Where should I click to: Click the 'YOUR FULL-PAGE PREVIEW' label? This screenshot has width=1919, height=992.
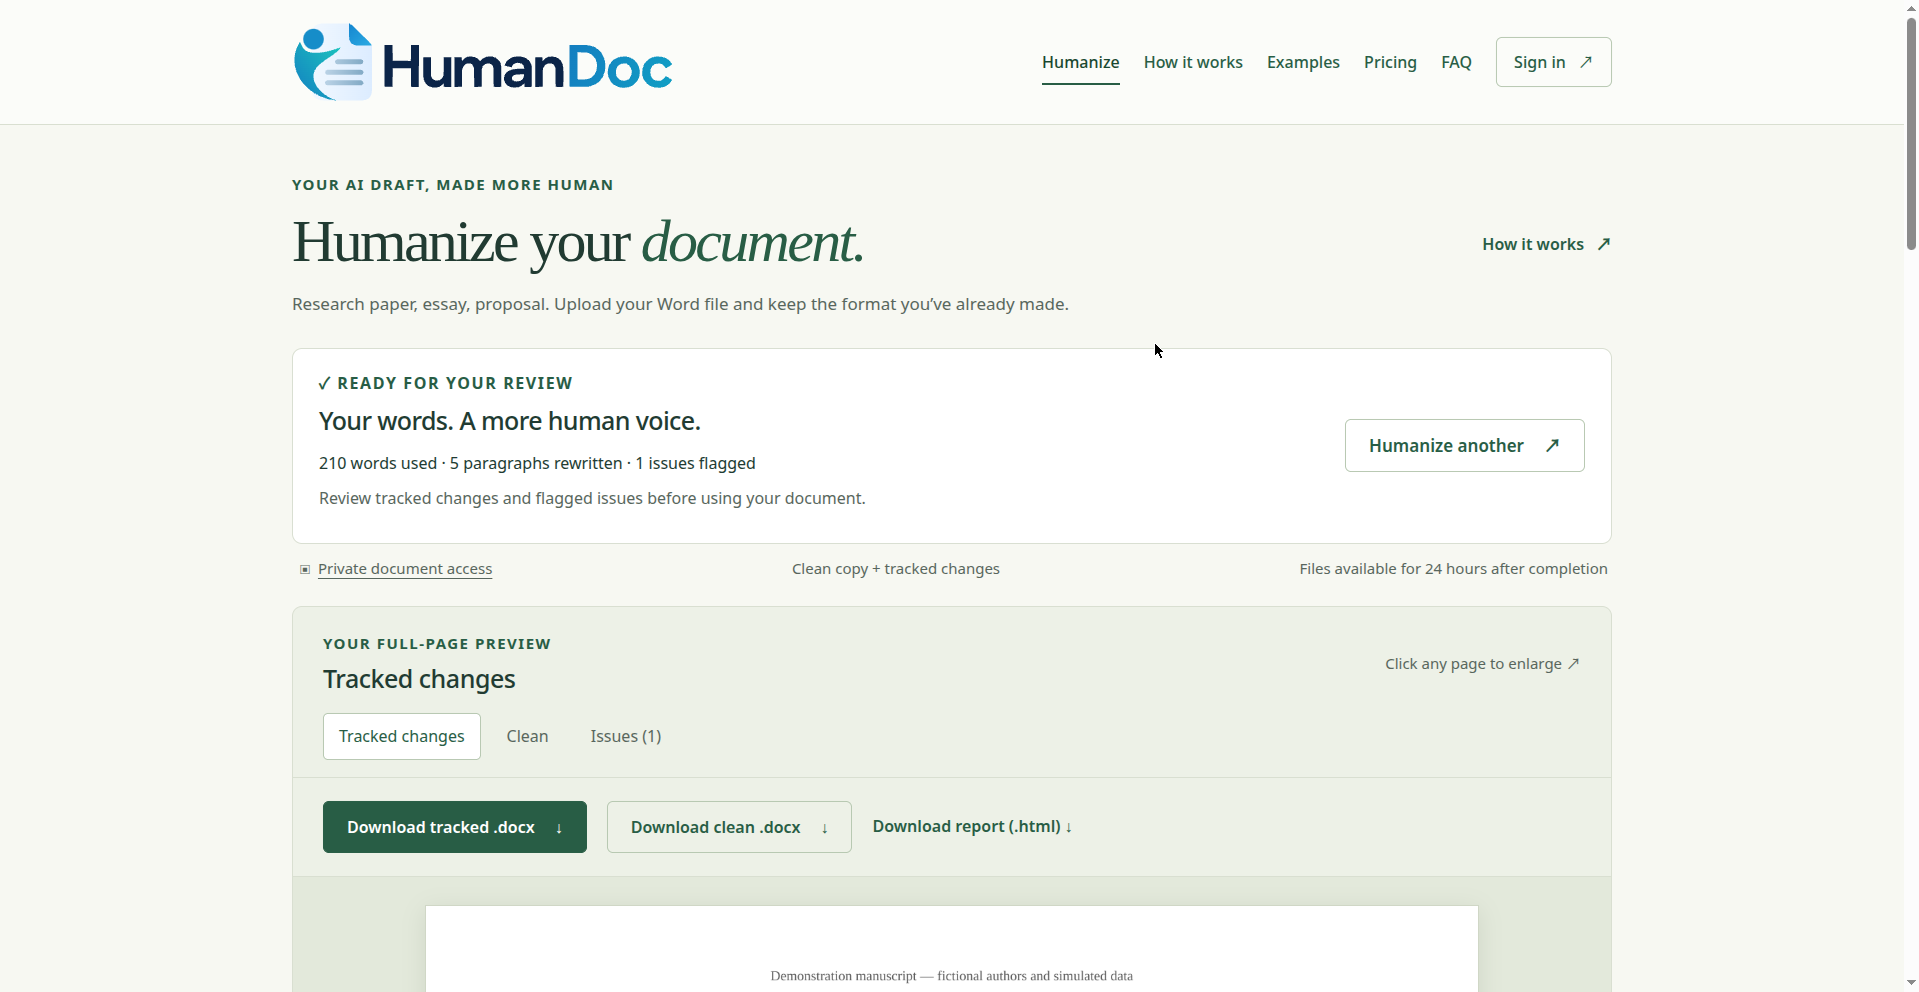[x=437, y=644]
